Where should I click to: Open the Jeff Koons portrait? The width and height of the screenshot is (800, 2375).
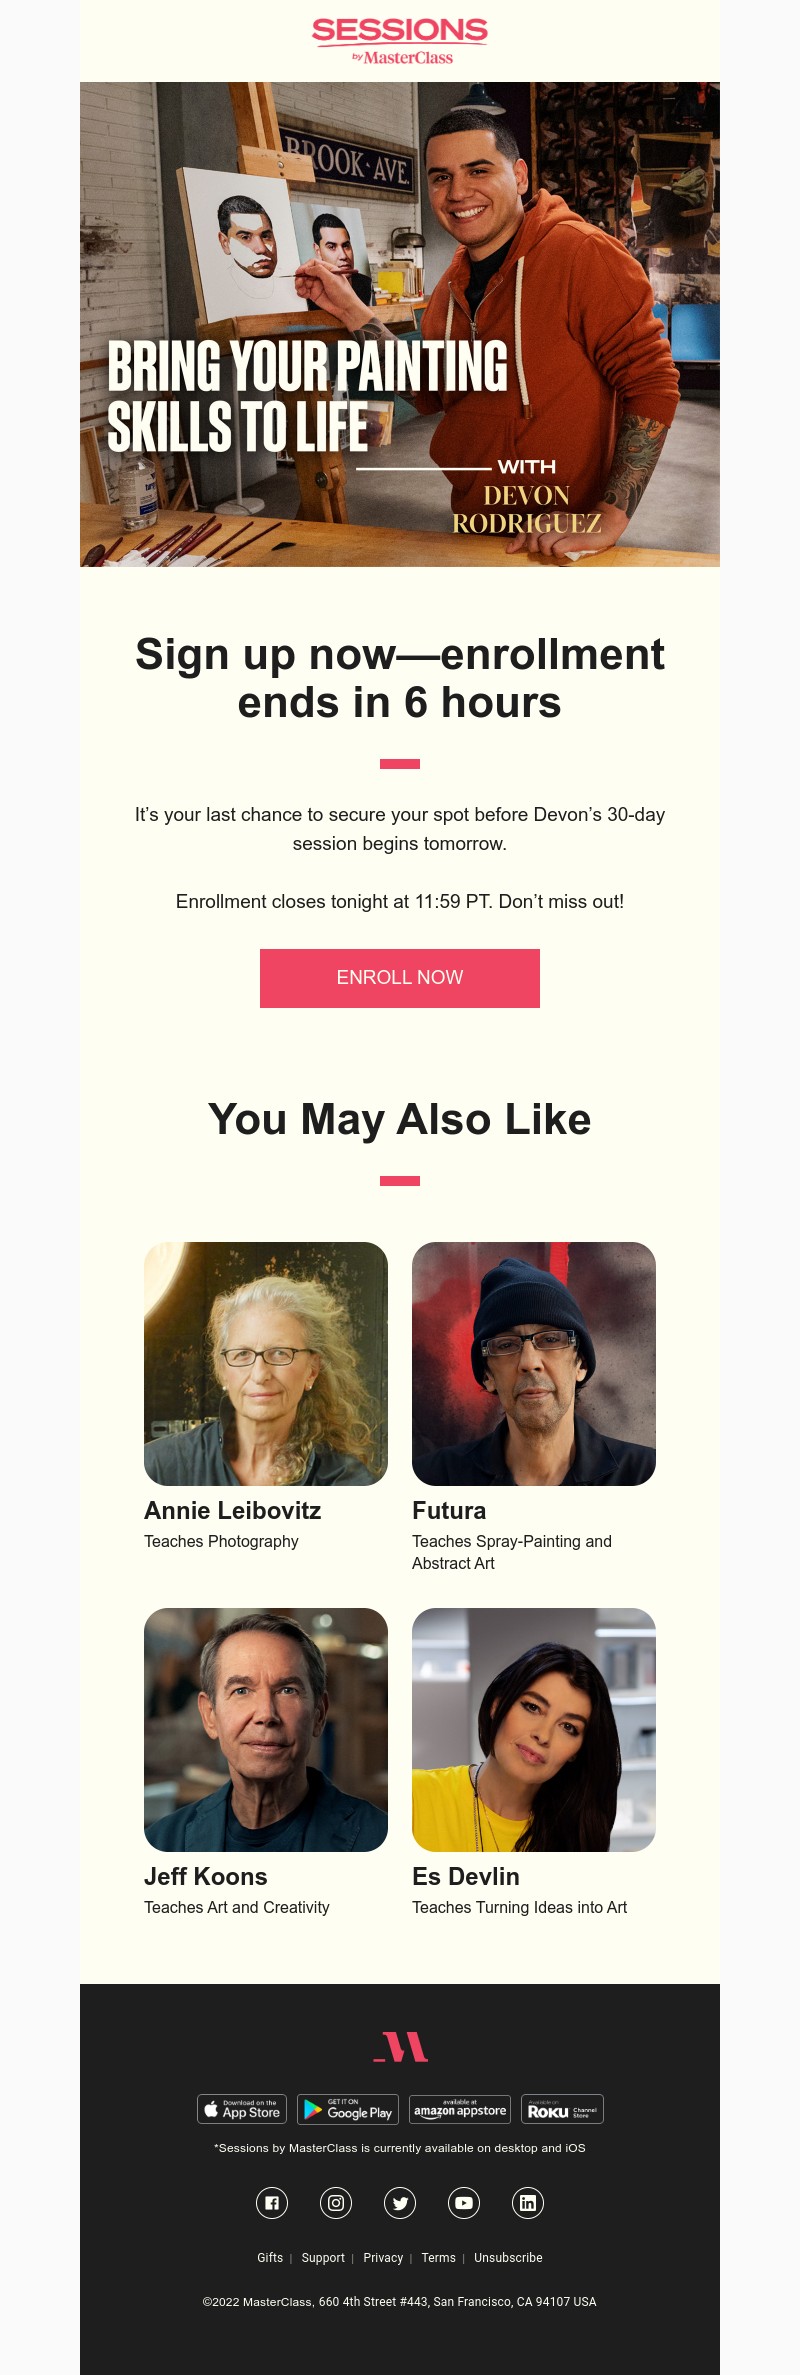266,1729
